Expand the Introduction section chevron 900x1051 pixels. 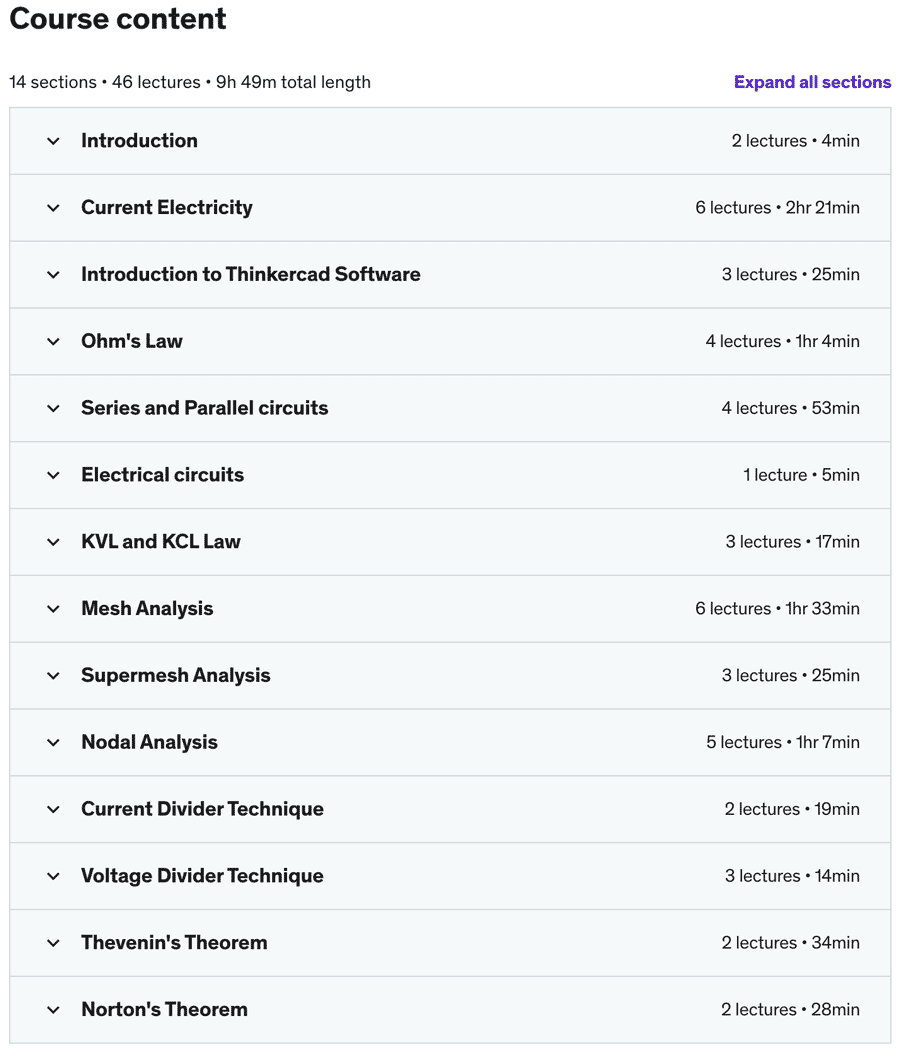pos(54,141)
